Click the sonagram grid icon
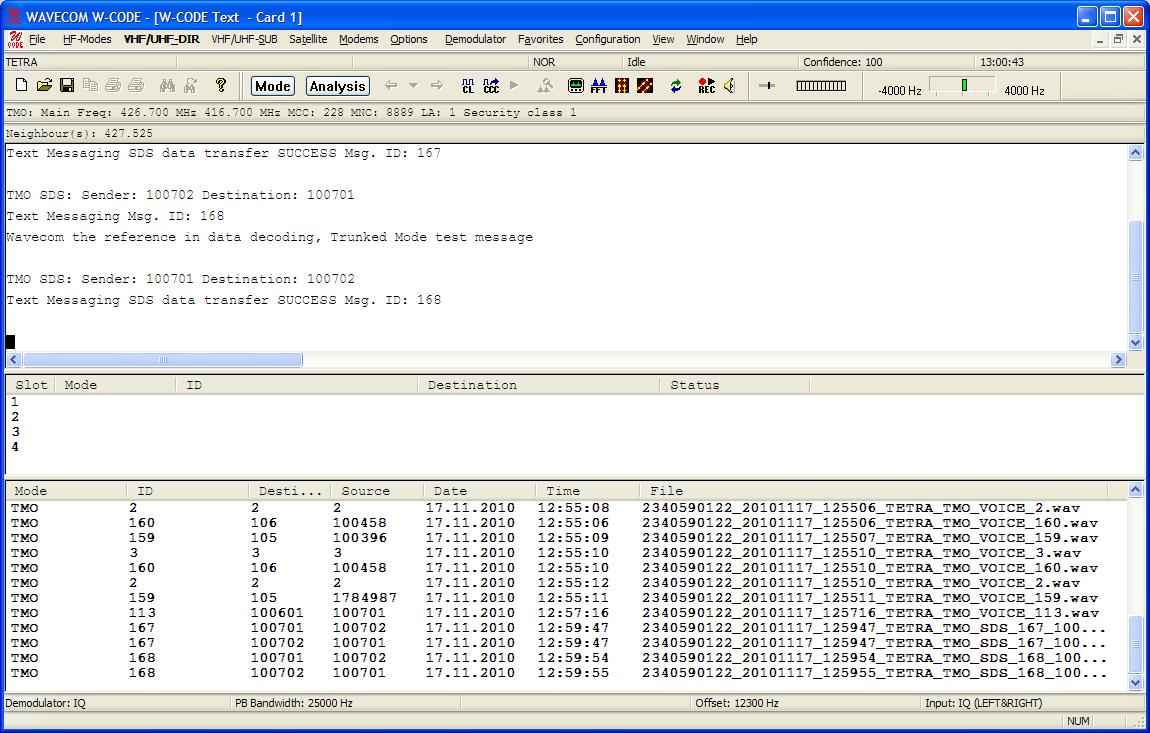 click(x=622, y=86)
